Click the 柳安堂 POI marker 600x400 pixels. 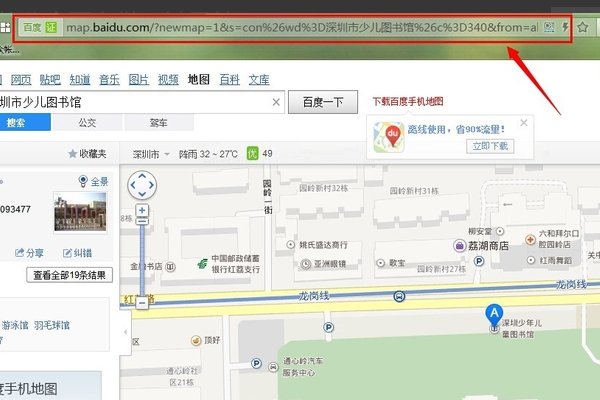click(x=500, y=231)
